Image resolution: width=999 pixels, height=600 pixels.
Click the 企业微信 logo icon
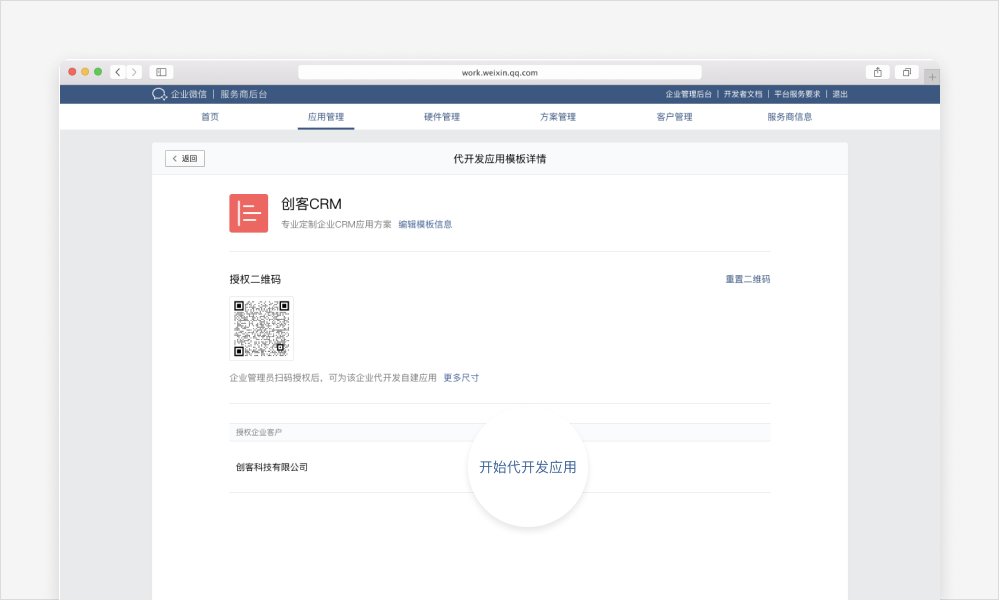159,94
